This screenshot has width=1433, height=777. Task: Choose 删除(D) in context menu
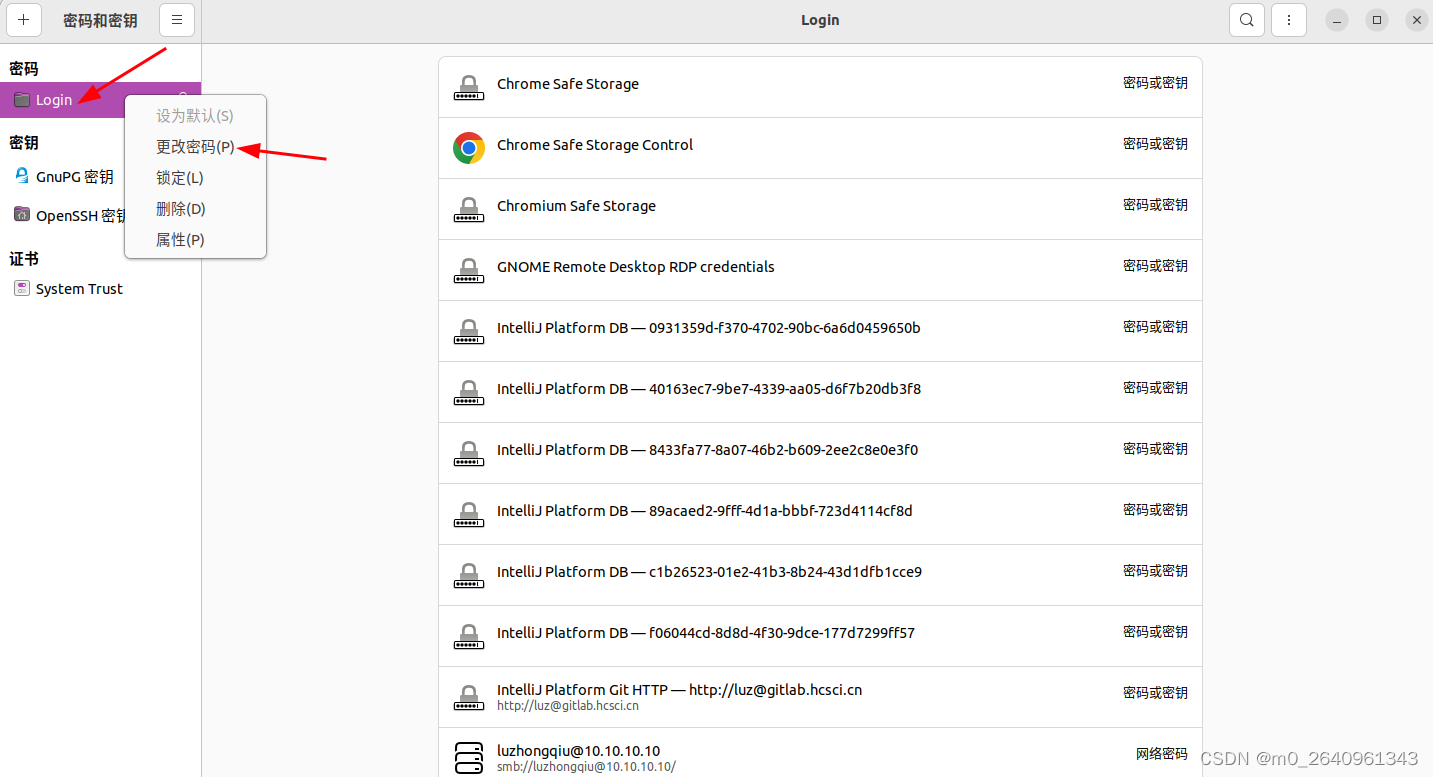tap(195, 209)
